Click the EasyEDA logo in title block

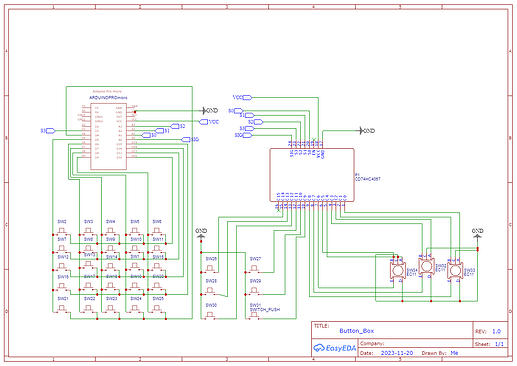click(x=334, y=348)
